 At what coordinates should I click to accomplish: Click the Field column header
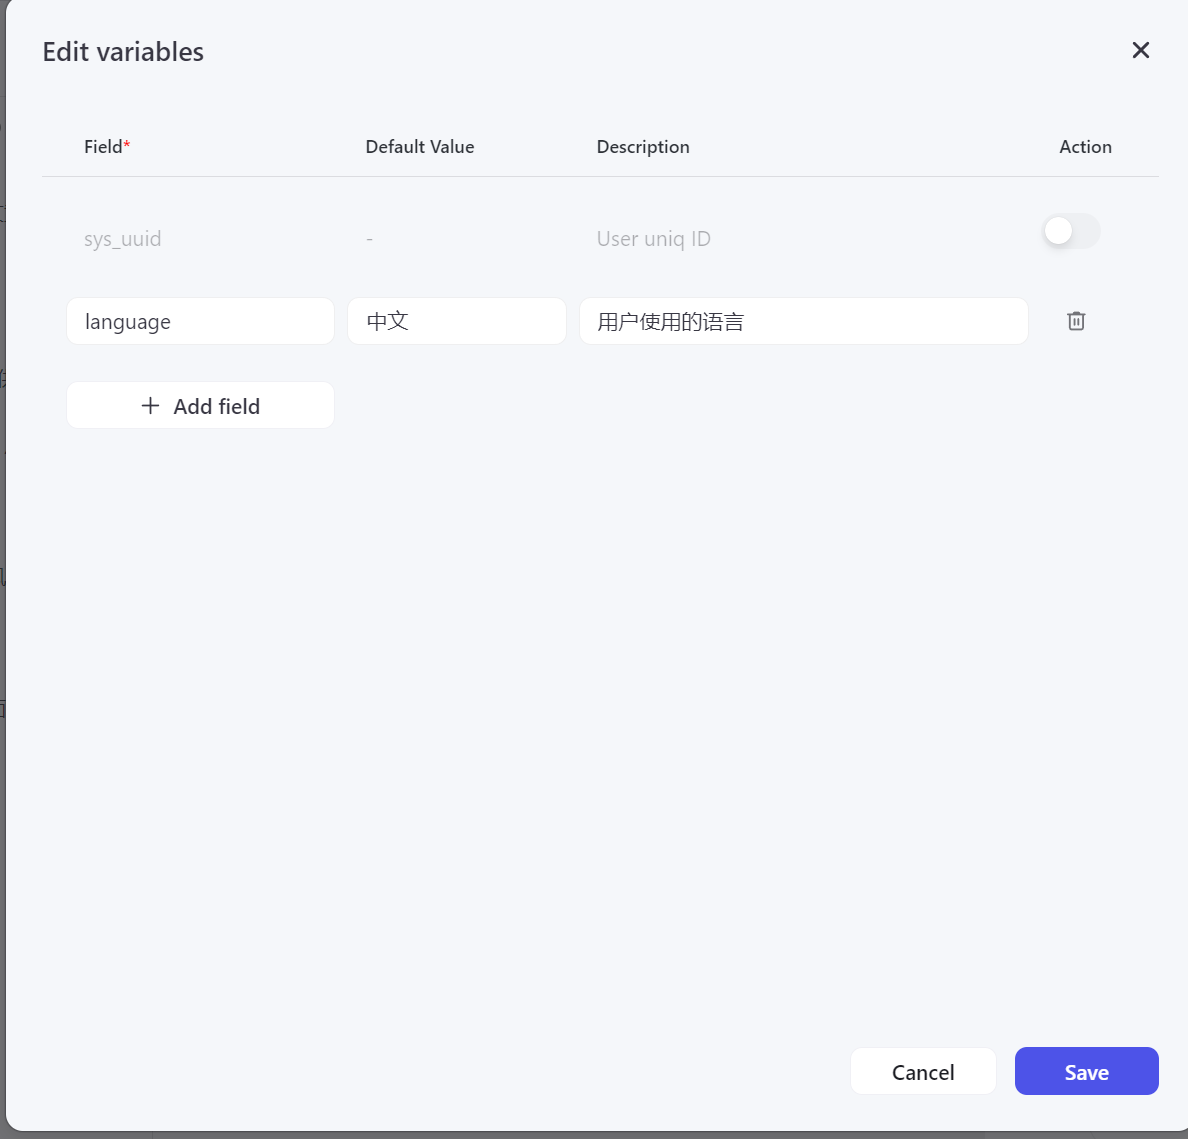(x=102, y=147)
